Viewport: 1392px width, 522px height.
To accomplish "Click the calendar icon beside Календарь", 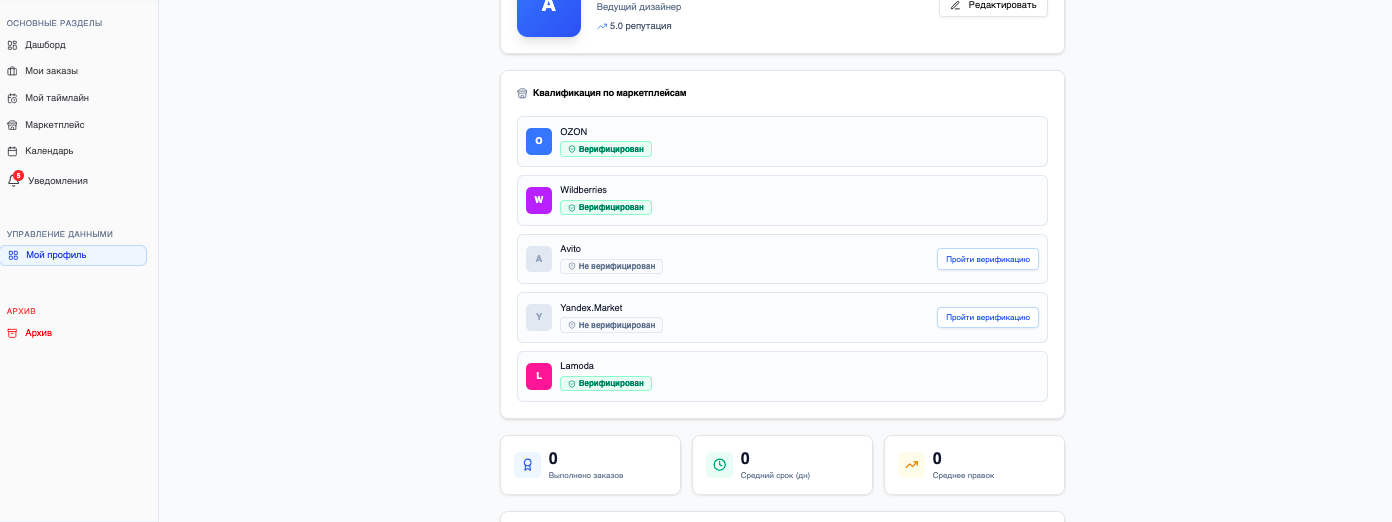I will (x=12, y=151).
